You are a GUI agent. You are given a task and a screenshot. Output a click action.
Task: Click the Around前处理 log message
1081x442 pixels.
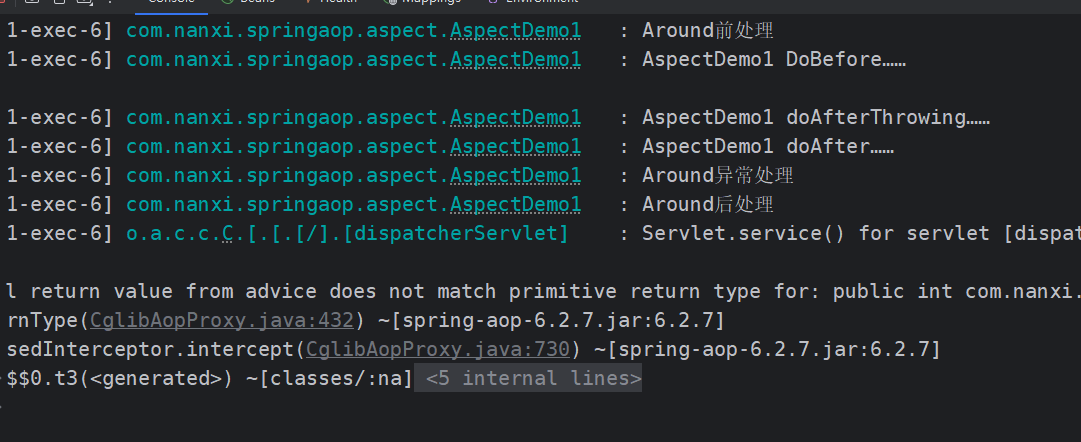click(708, 31)
